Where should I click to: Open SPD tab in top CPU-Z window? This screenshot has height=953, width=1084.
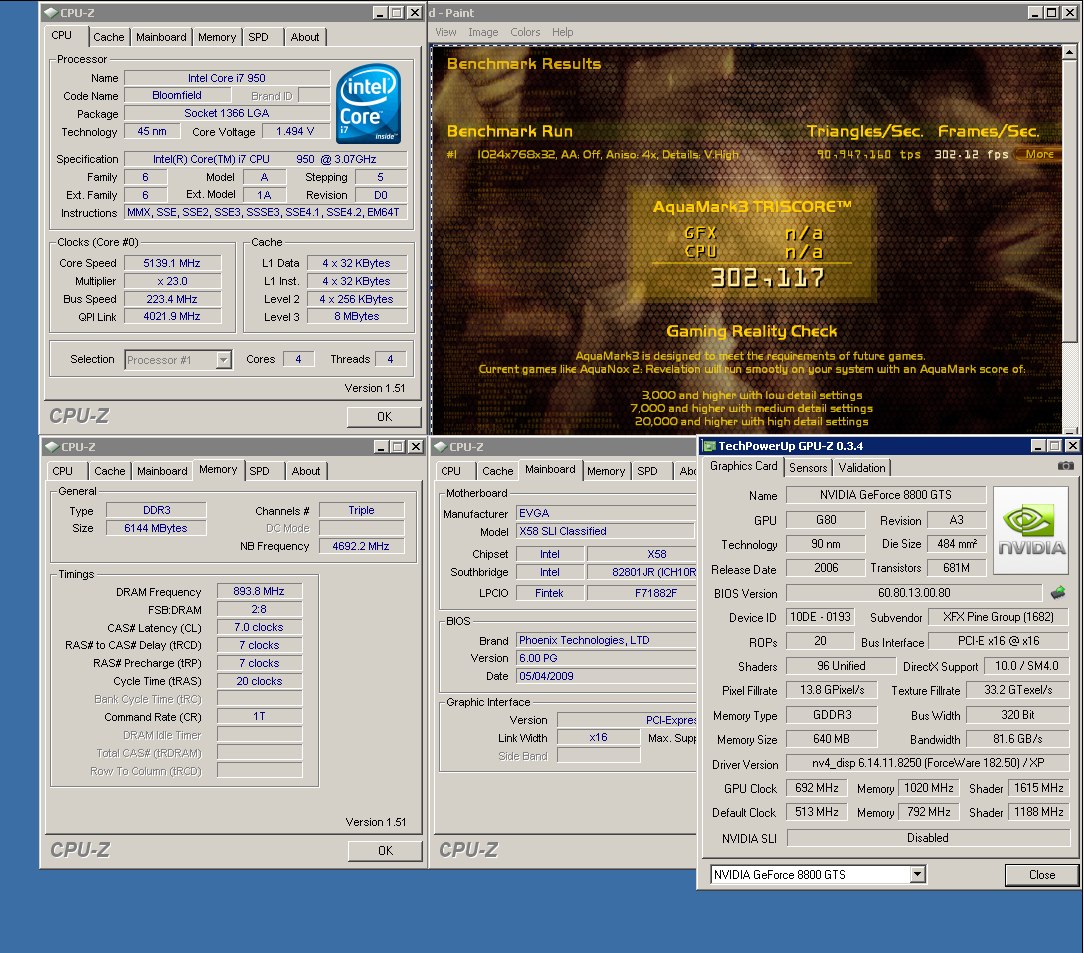click(259, 37)
